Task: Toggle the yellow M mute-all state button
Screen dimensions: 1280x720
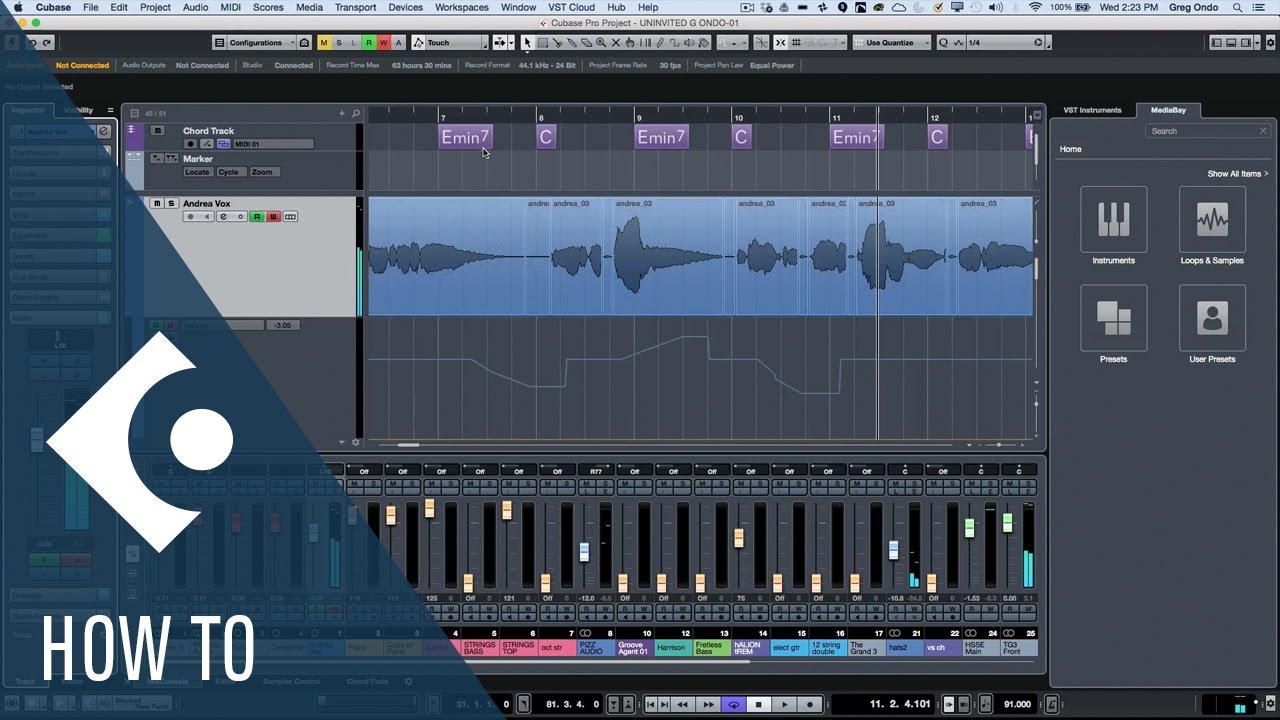Action: [x=324, y=43]
